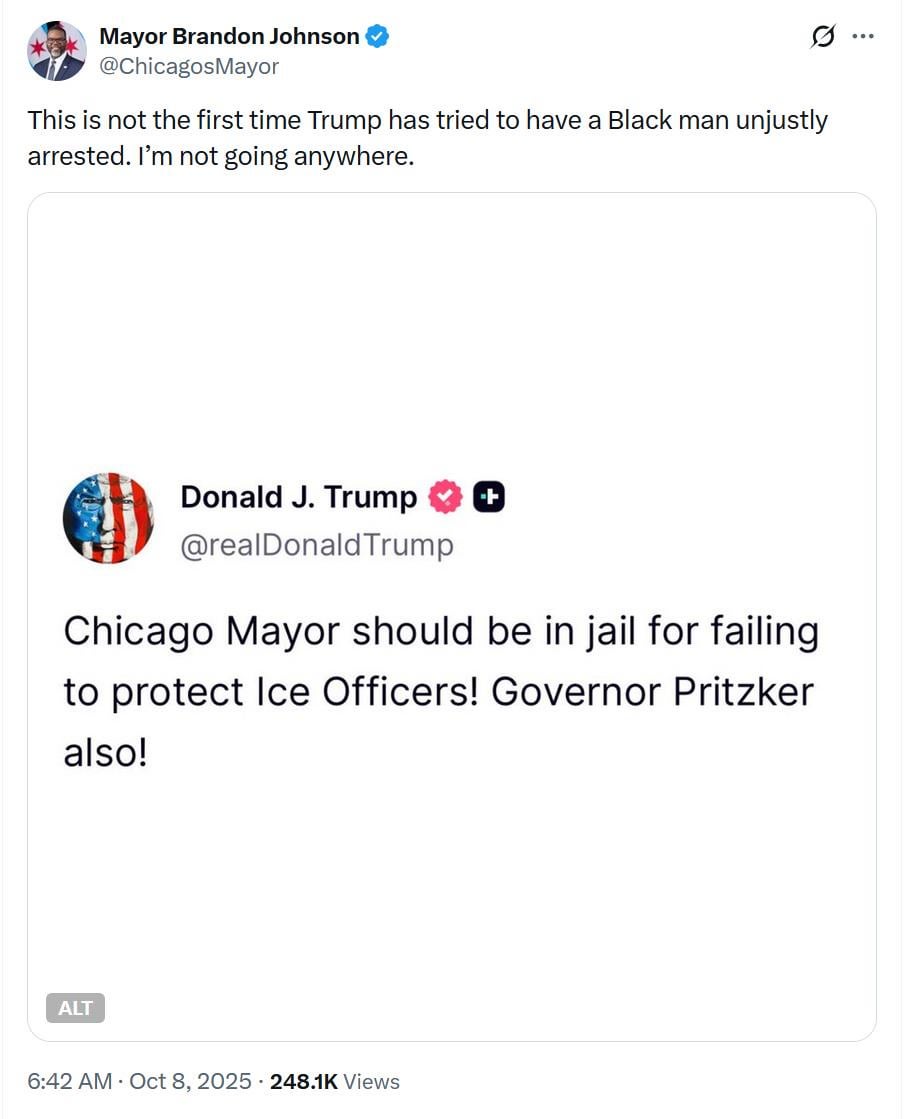Open the Mayor Brandon Johnson display name link

coord(229,37)
